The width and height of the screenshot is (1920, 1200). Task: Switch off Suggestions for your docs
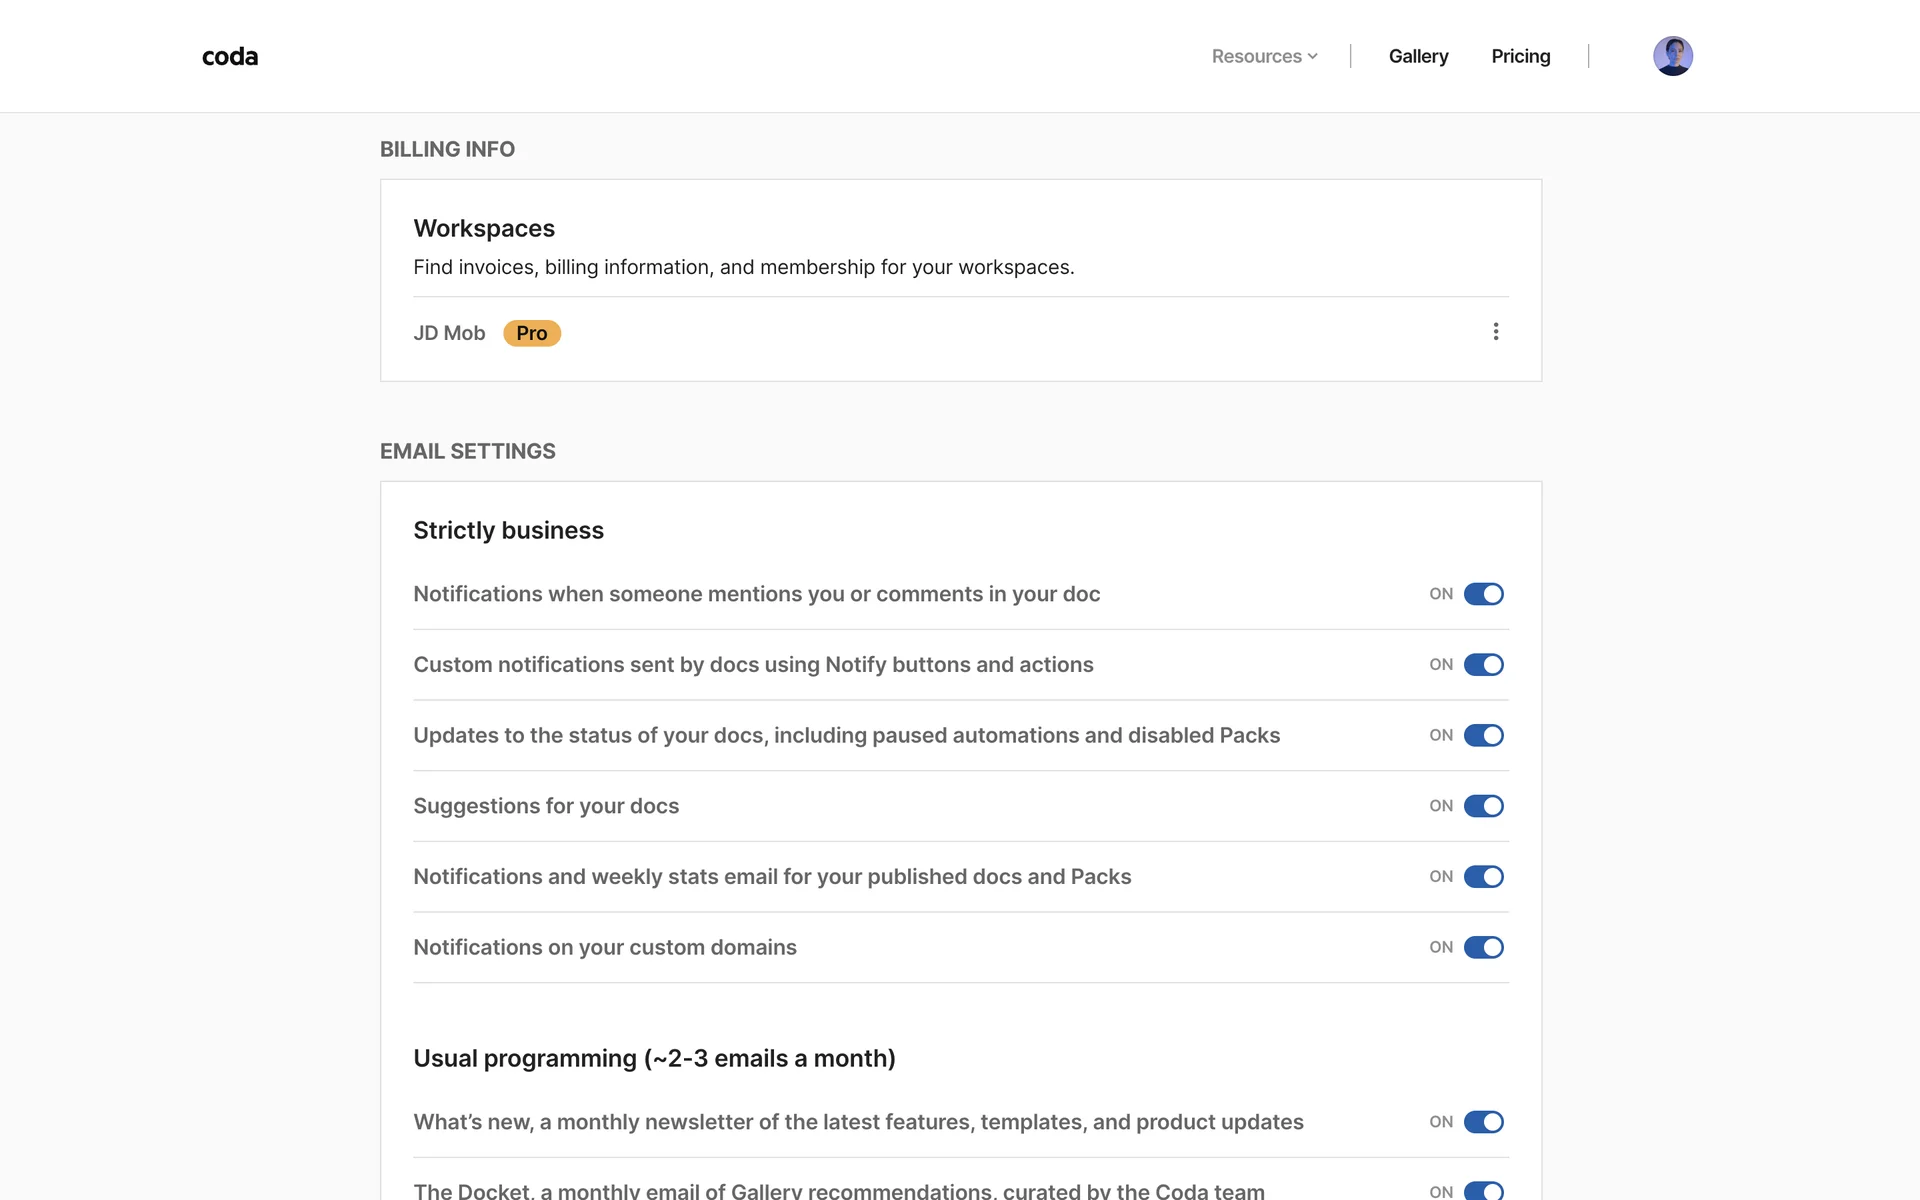tap(1483, 806)
